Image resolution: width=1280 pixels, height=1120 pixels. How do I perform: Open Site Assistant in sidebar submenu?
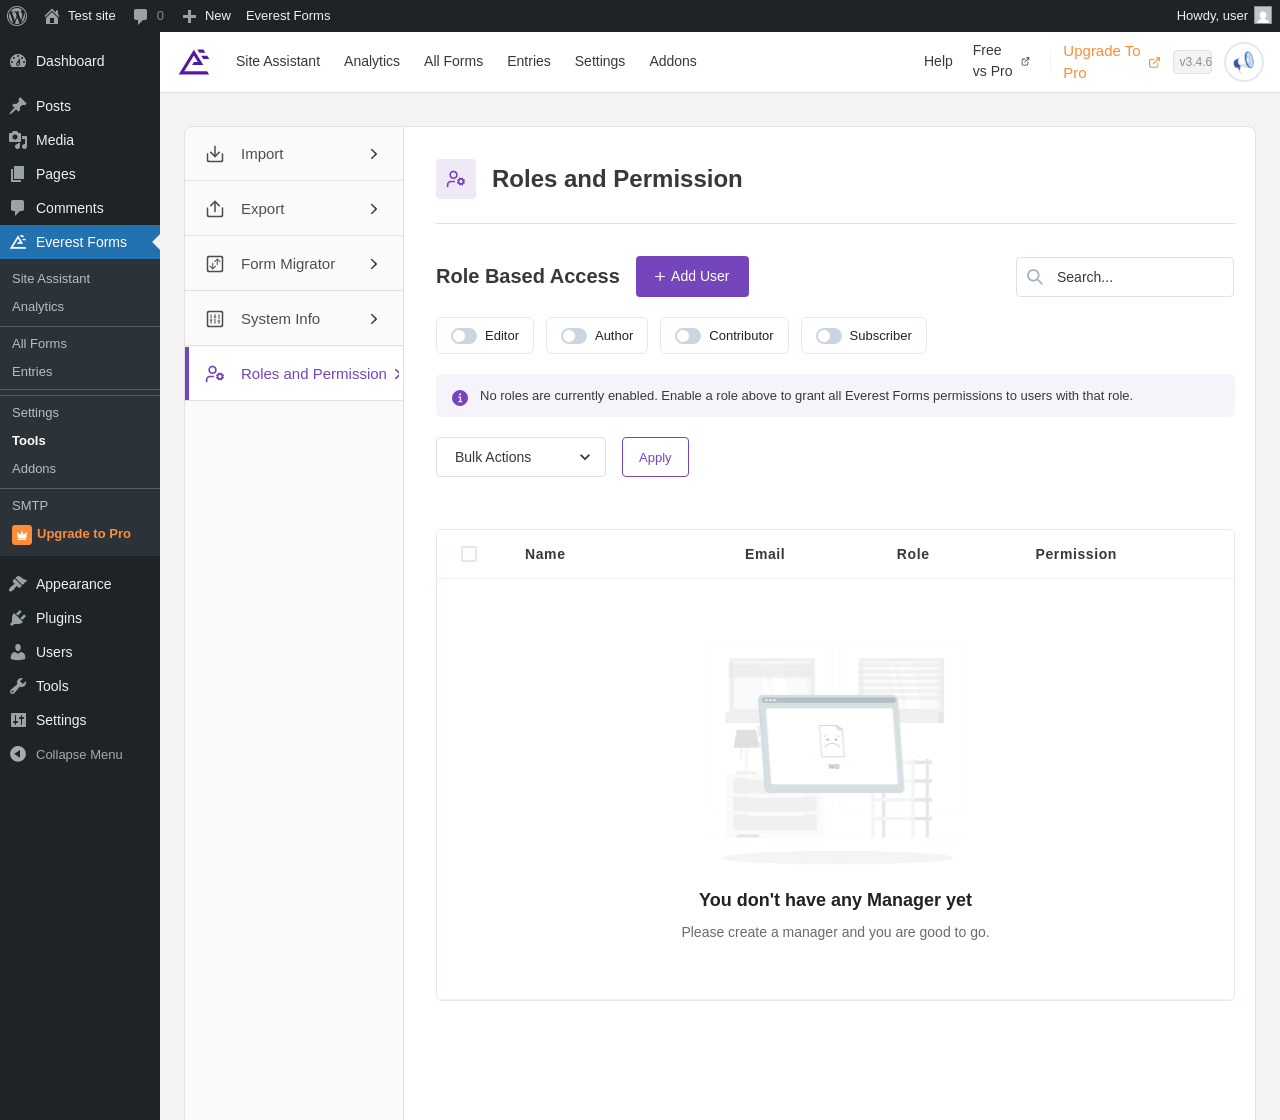pyautogui.click(x=51, y=279)
